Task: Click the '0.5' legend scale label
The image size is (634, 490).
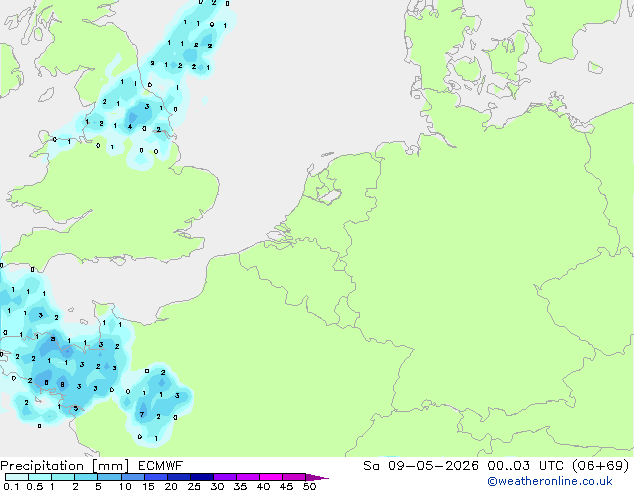Action: click(35, 486)
